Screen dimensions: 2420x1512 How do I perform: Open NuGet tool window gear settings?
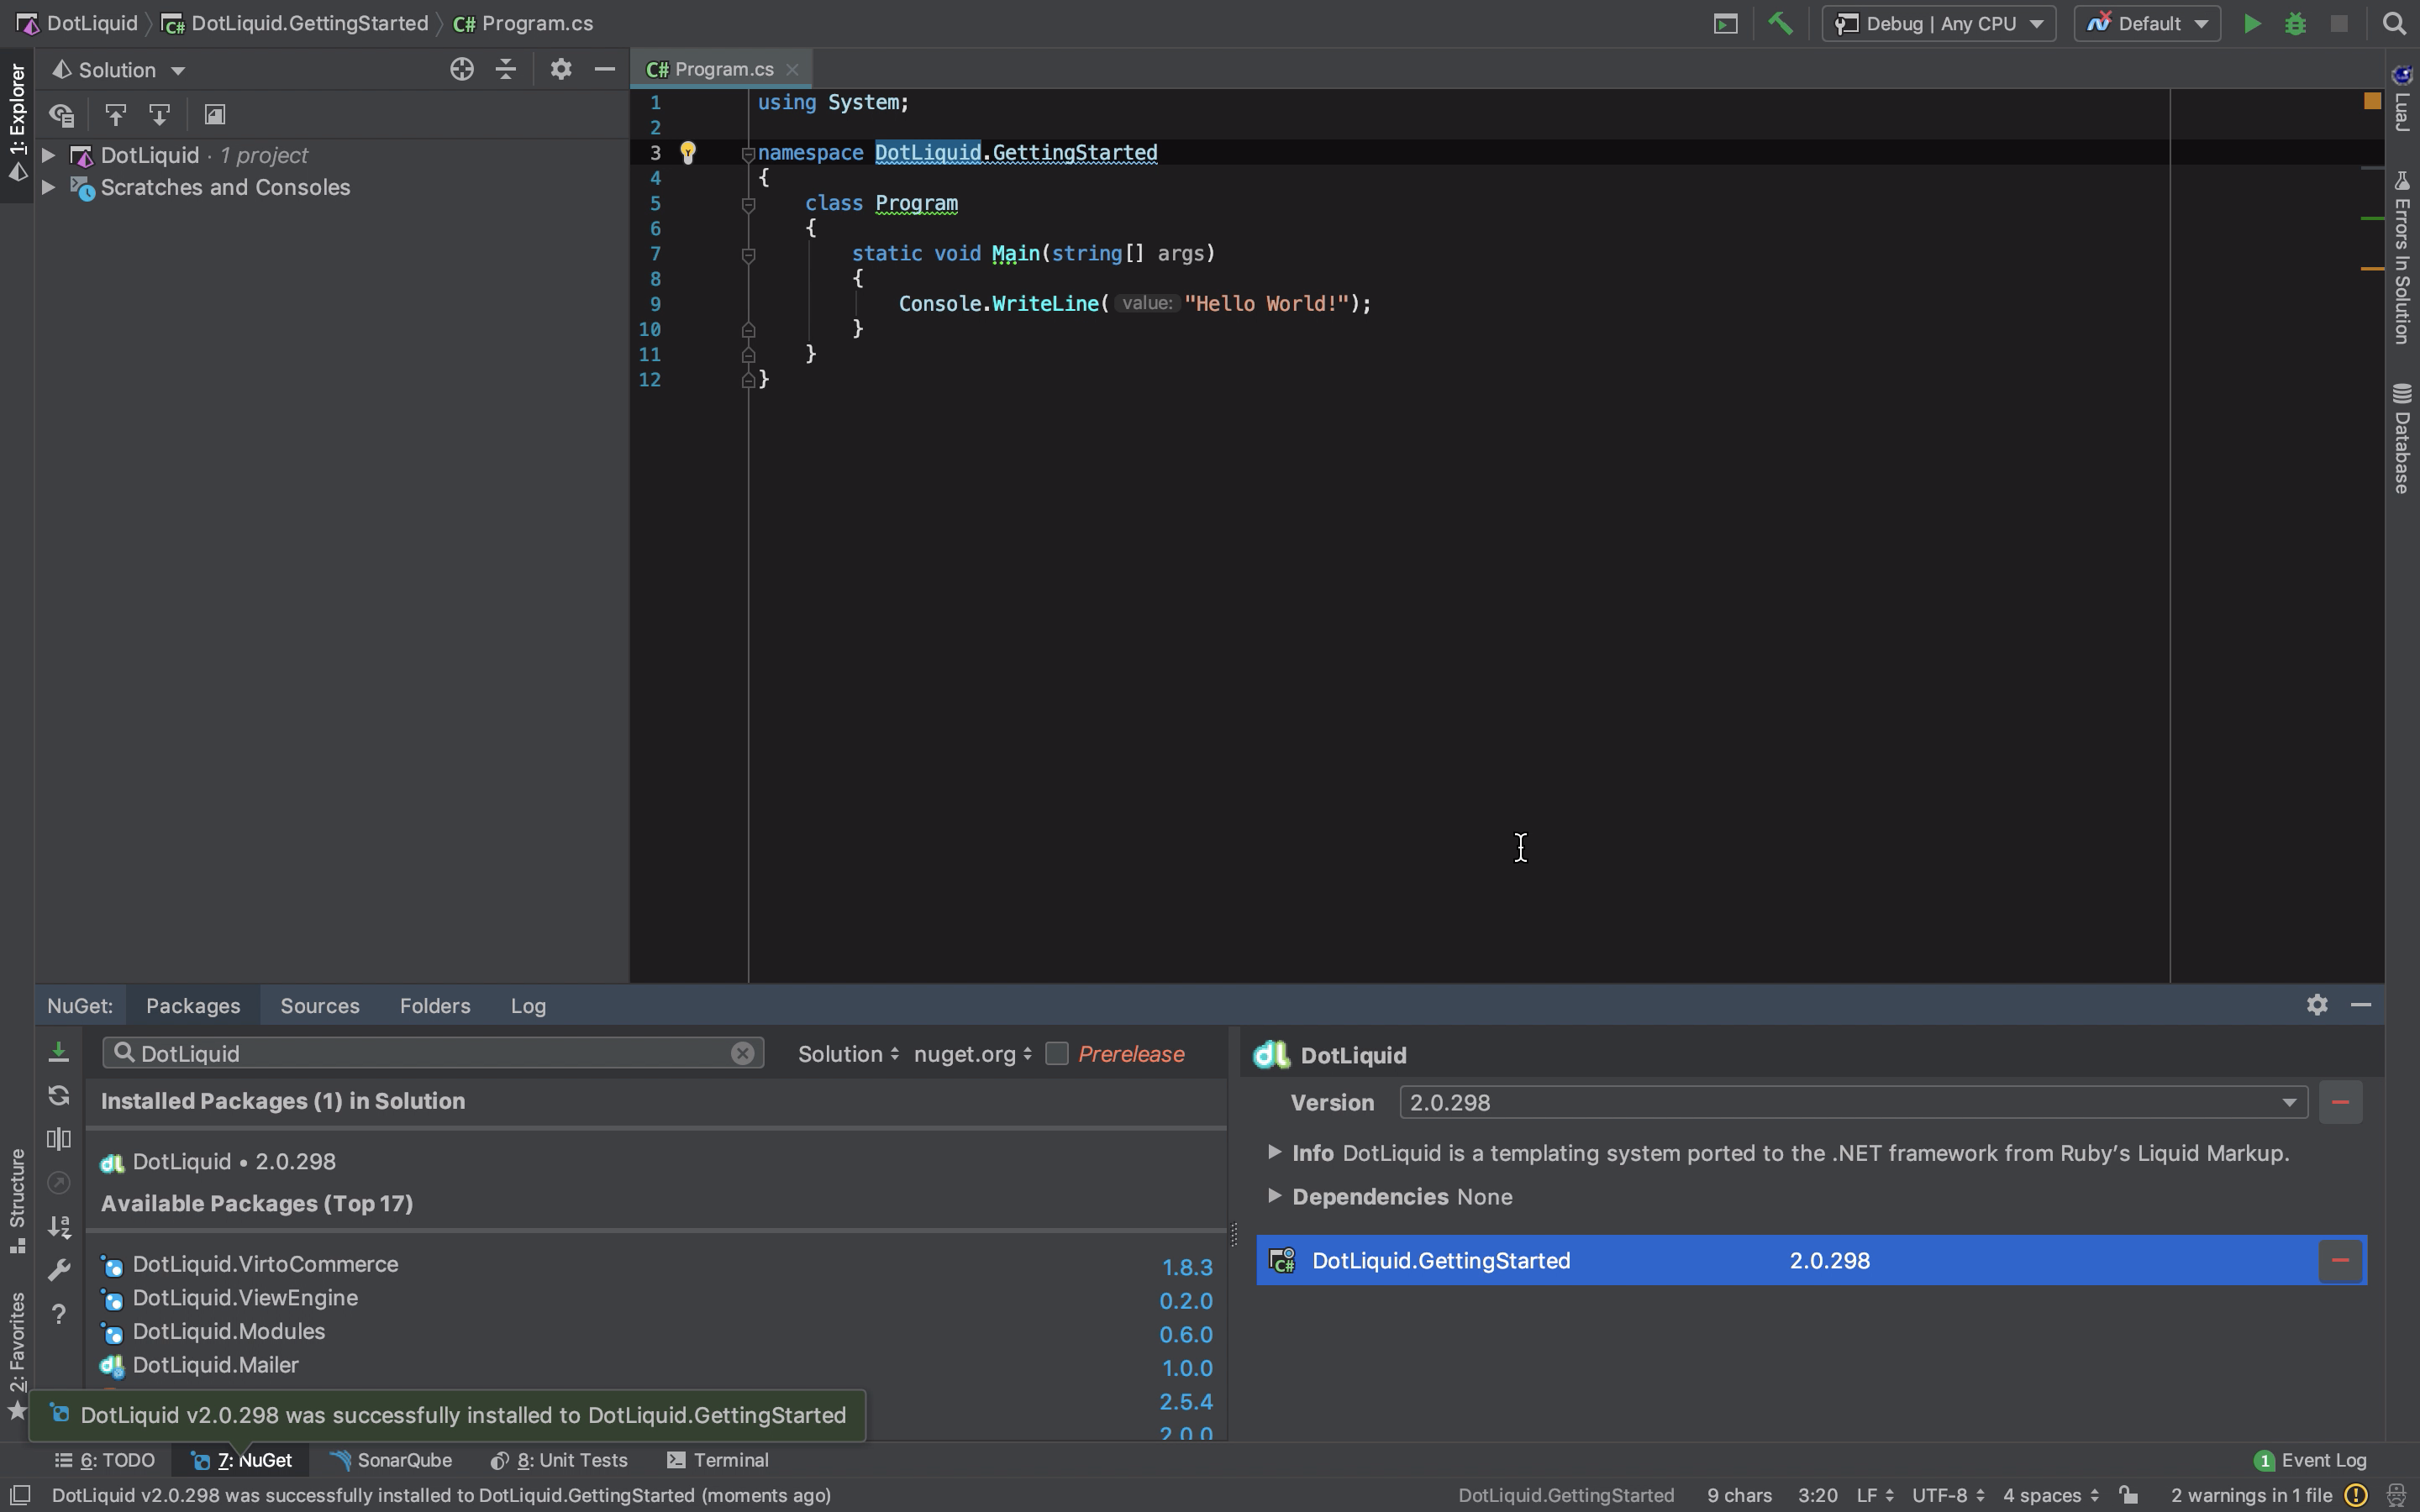coord(2317,1005)
